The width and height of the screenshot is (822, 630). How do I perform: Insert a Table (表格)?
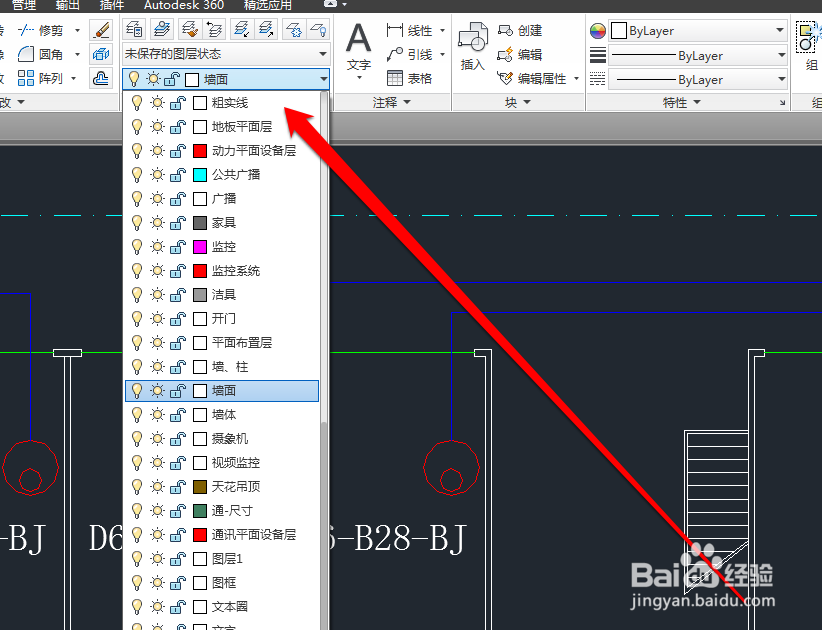coord(409,79)
